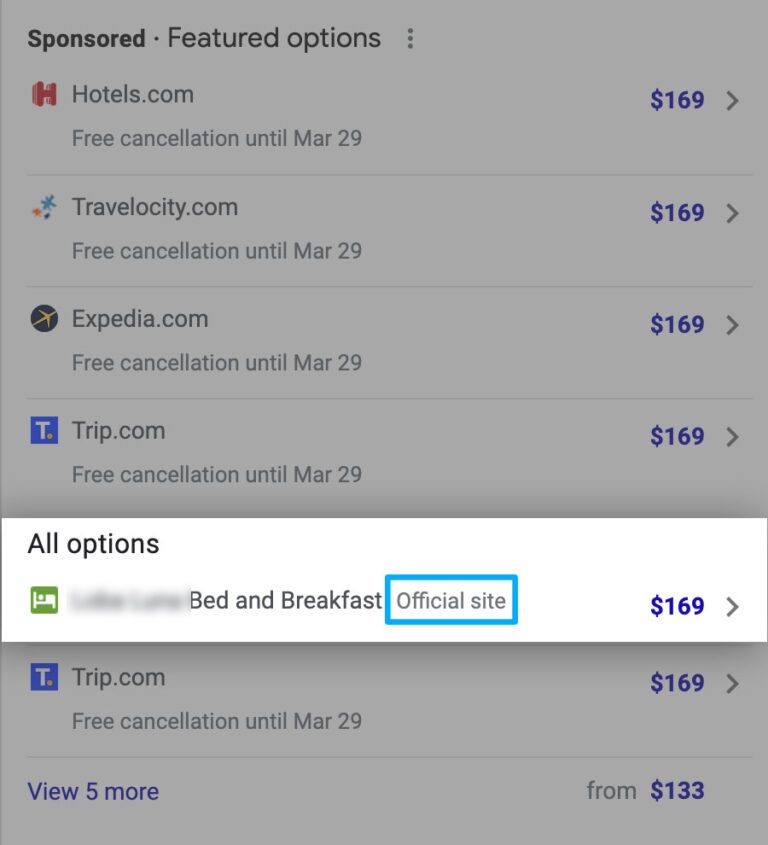Open the Hotels.com booking link
The height and width of the screenshot is (845, 768).
click(x=133, y=95)
